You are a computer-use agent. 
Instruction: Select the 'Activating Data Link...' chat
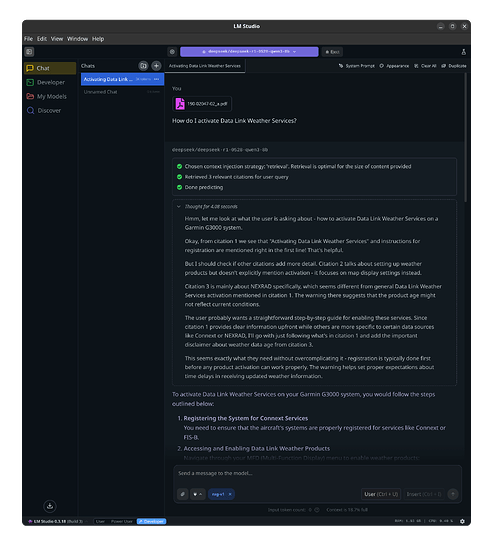click(122, 79)
